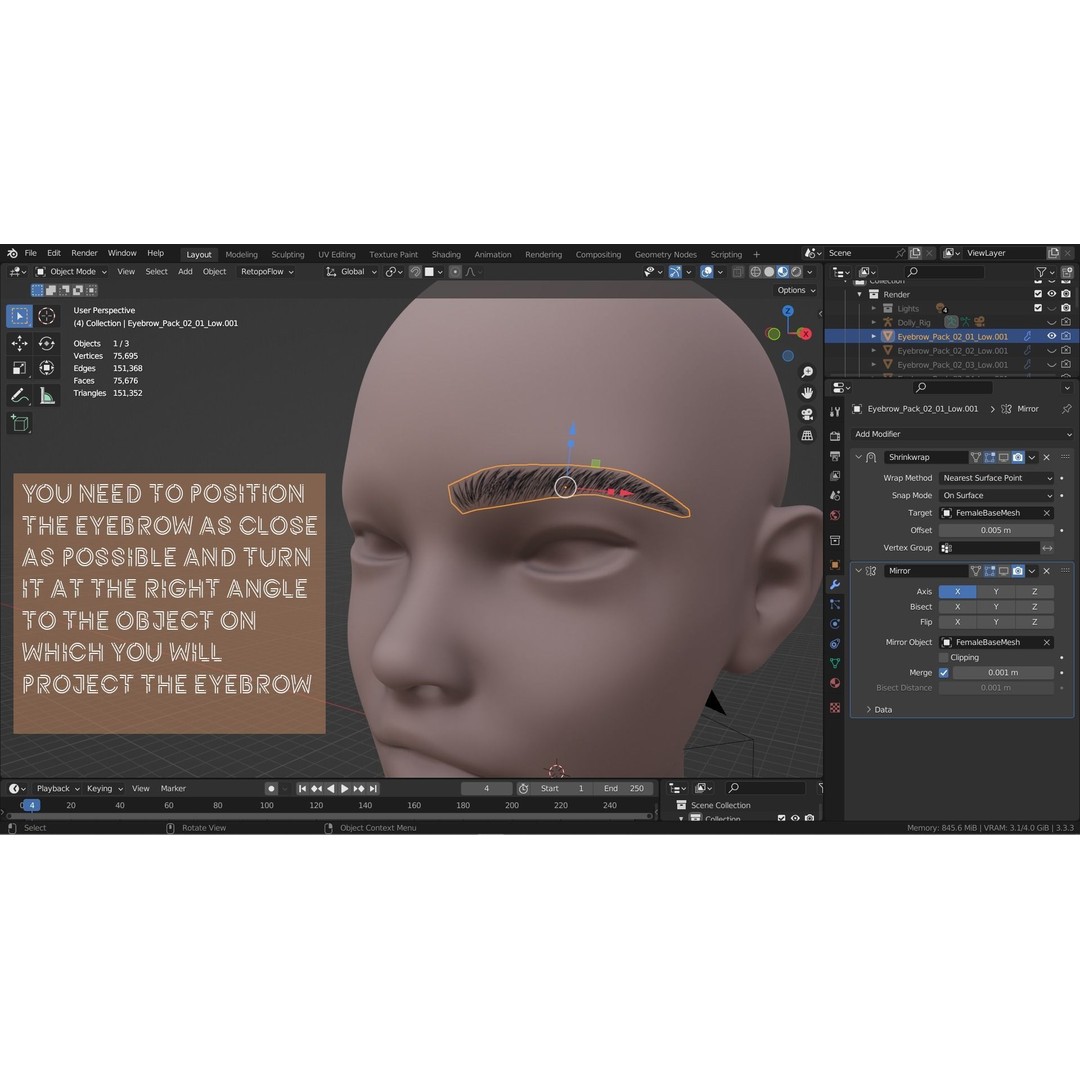Remove the Shrinkwrap modifier
The height and width of the screenshot is (1080, 1080).
coord(1046,457)
